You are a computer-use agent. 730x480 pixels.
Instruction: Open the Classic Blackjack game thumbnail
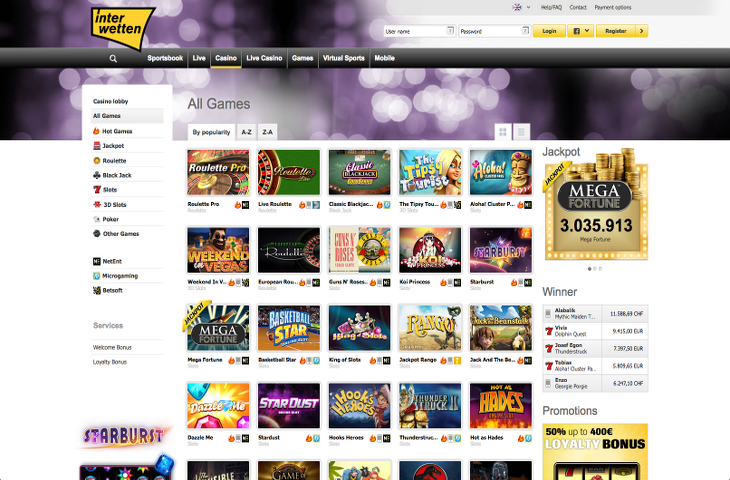359,172
